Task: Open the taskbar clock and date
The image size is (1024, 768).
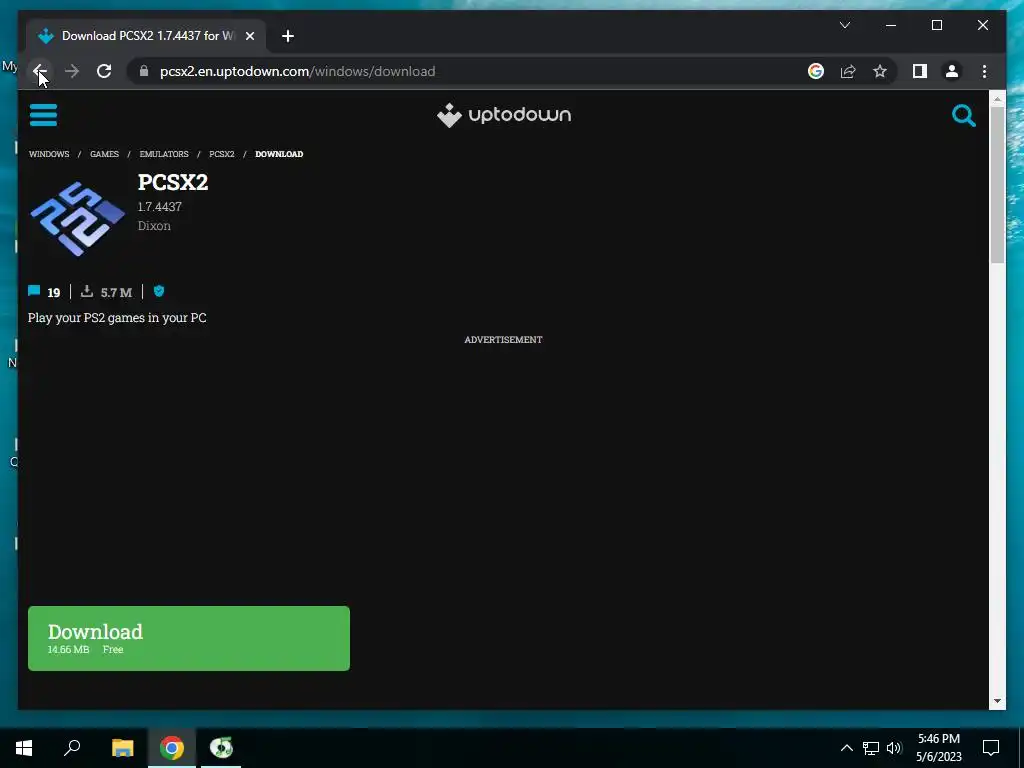Action: [938, 748]
